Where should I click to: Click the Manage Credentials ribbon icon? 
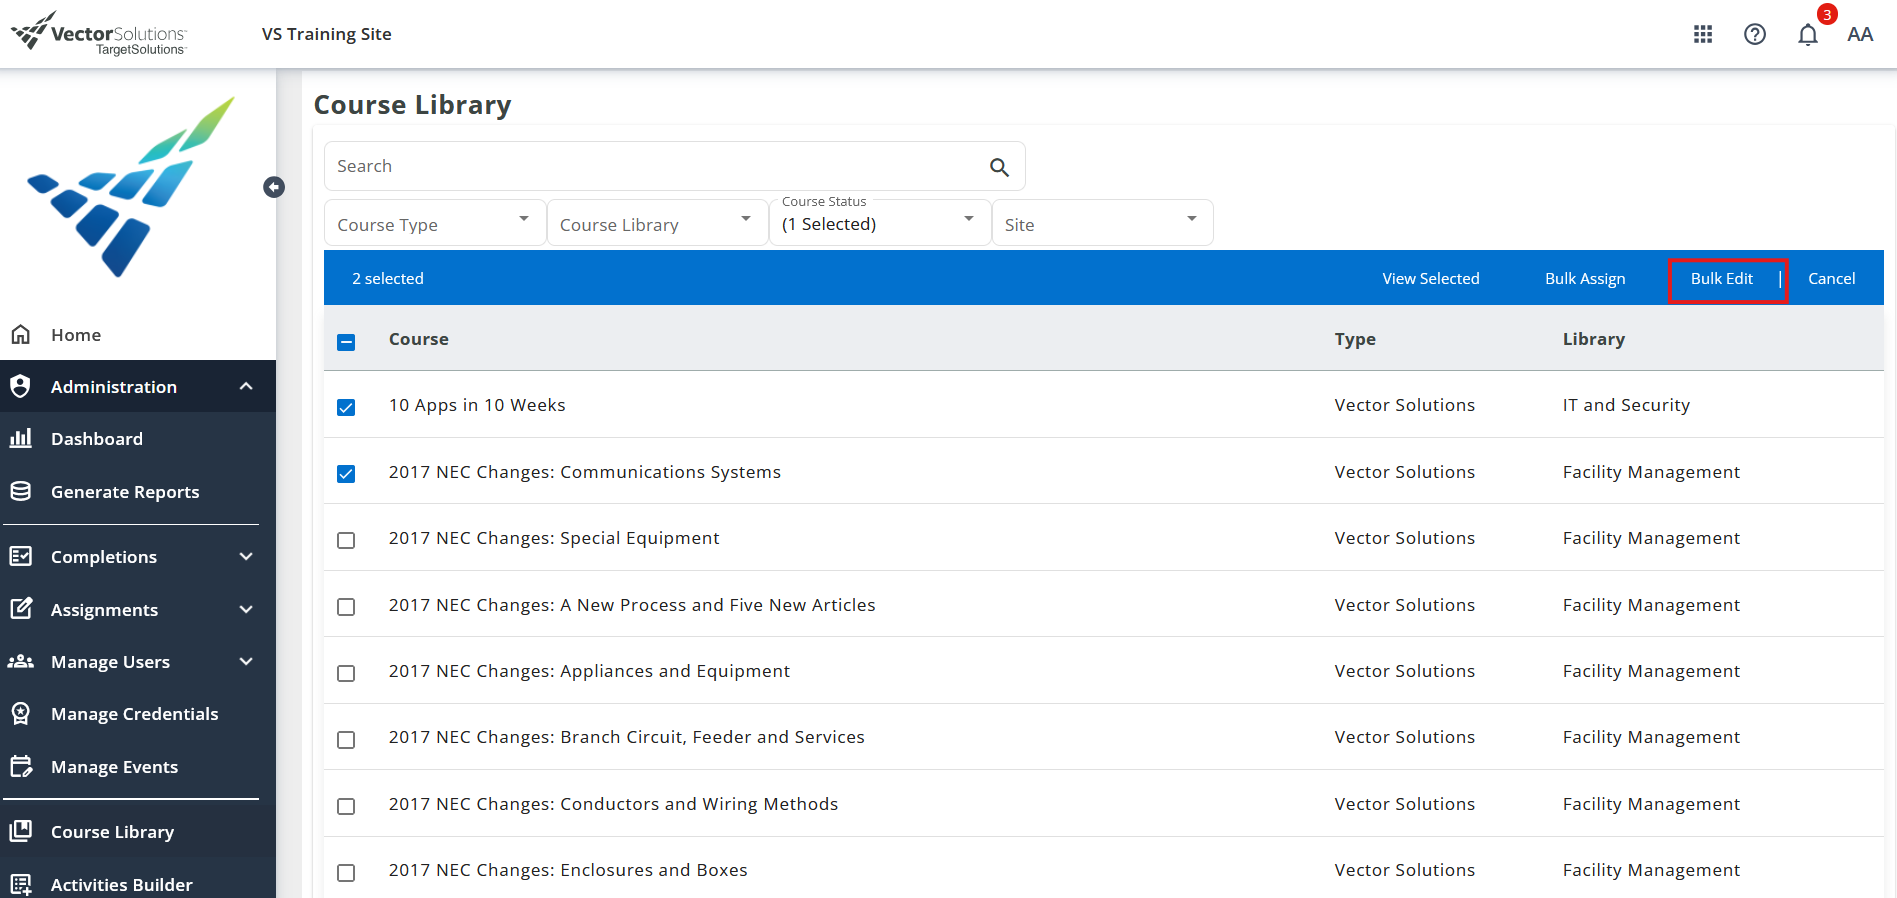20,713
